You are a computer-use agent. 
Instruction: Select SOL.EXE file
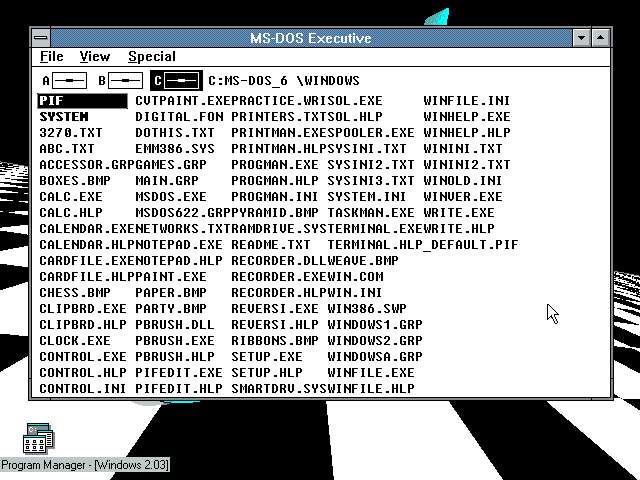point(355,101)
